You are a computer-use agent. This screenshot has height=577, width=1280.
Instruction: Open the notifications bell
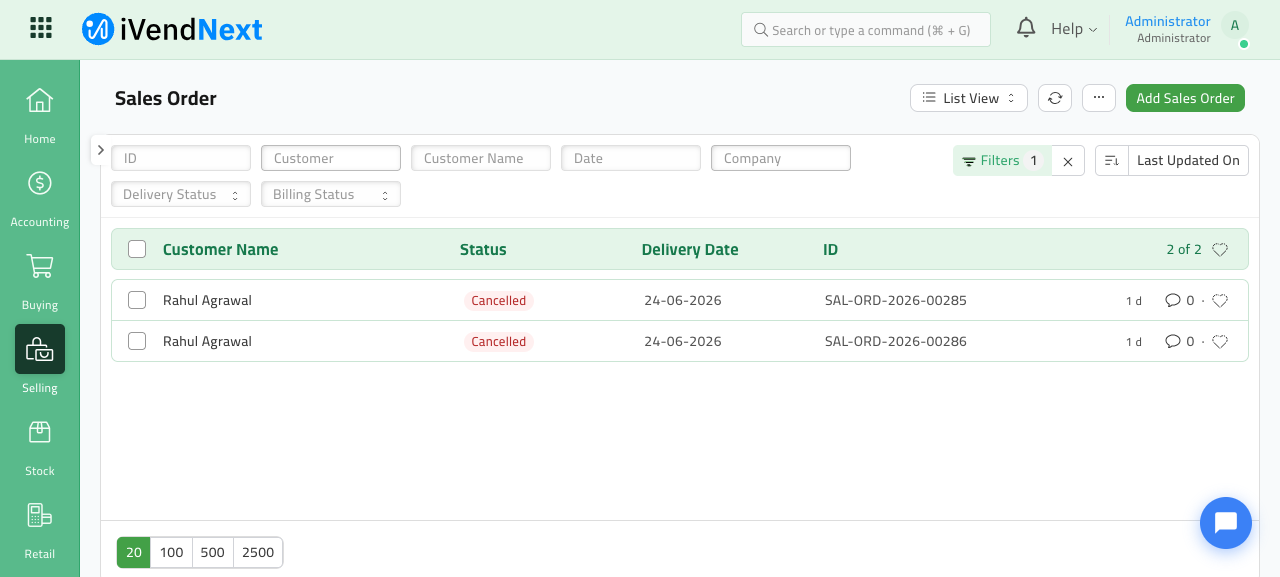point(1026,28)
